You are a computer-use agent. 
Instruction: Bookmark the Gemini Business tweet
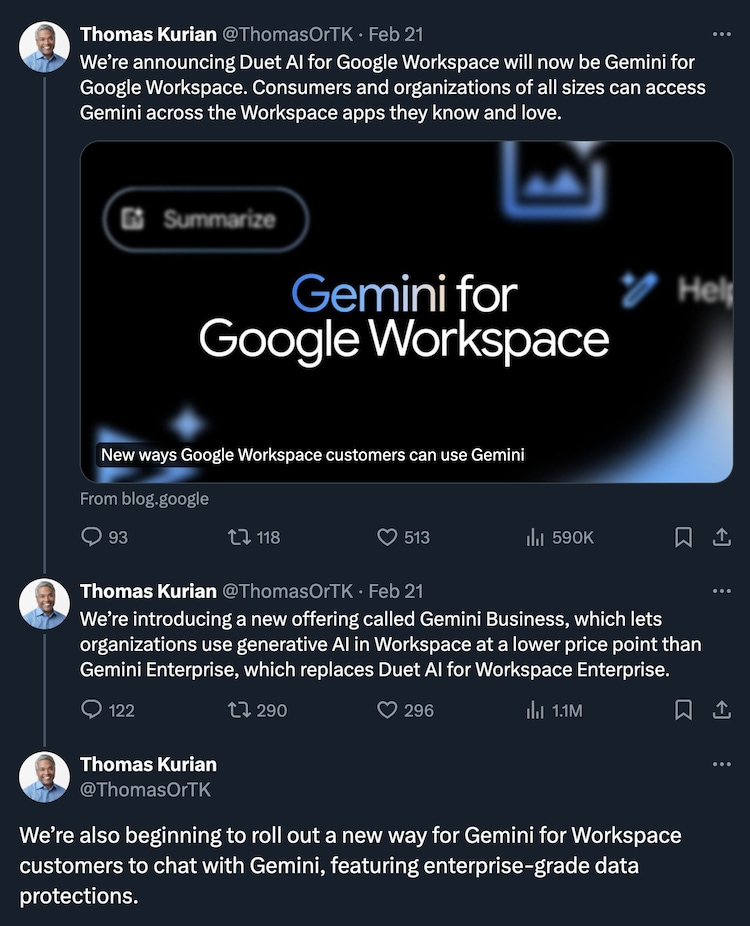pos(683,710)
